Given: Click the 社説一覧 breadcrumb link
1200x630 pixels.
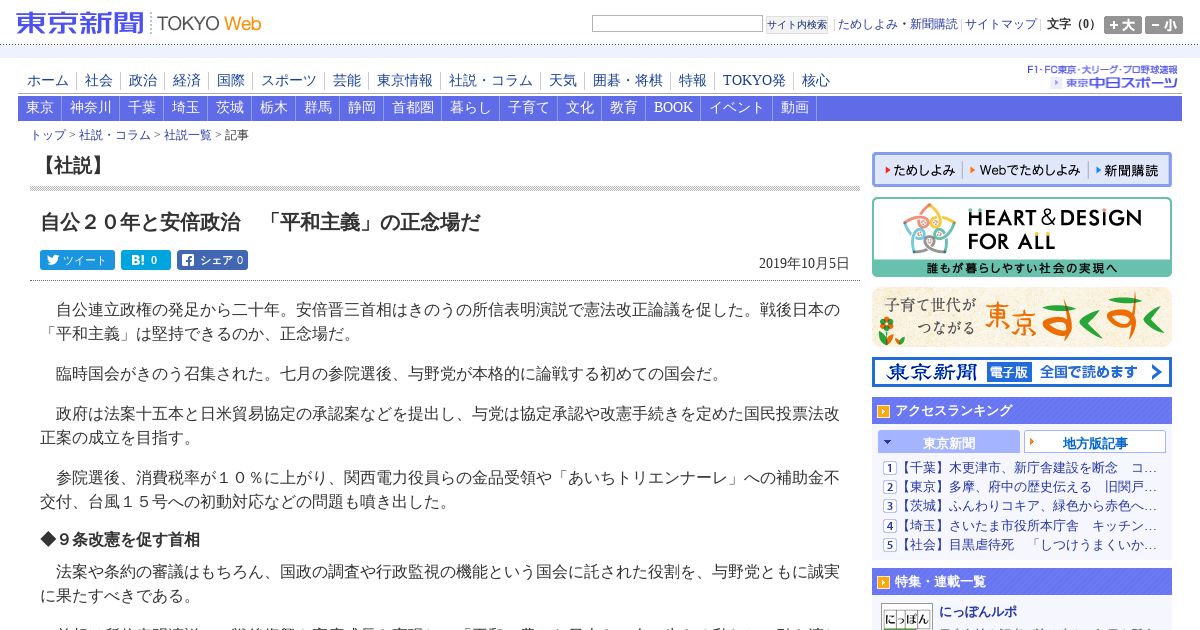Looking at the screenshot, I should (188, 135).
